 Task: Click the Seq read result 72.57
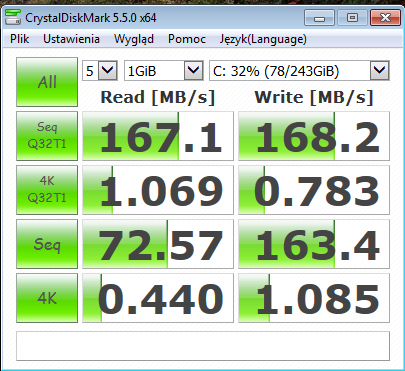tap(158, 244)
